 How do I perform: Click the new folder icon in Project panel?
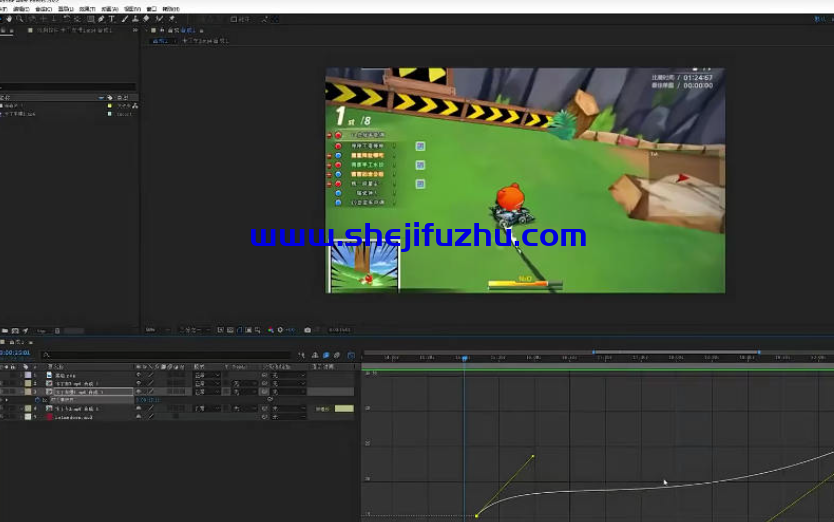click(5, 330)
